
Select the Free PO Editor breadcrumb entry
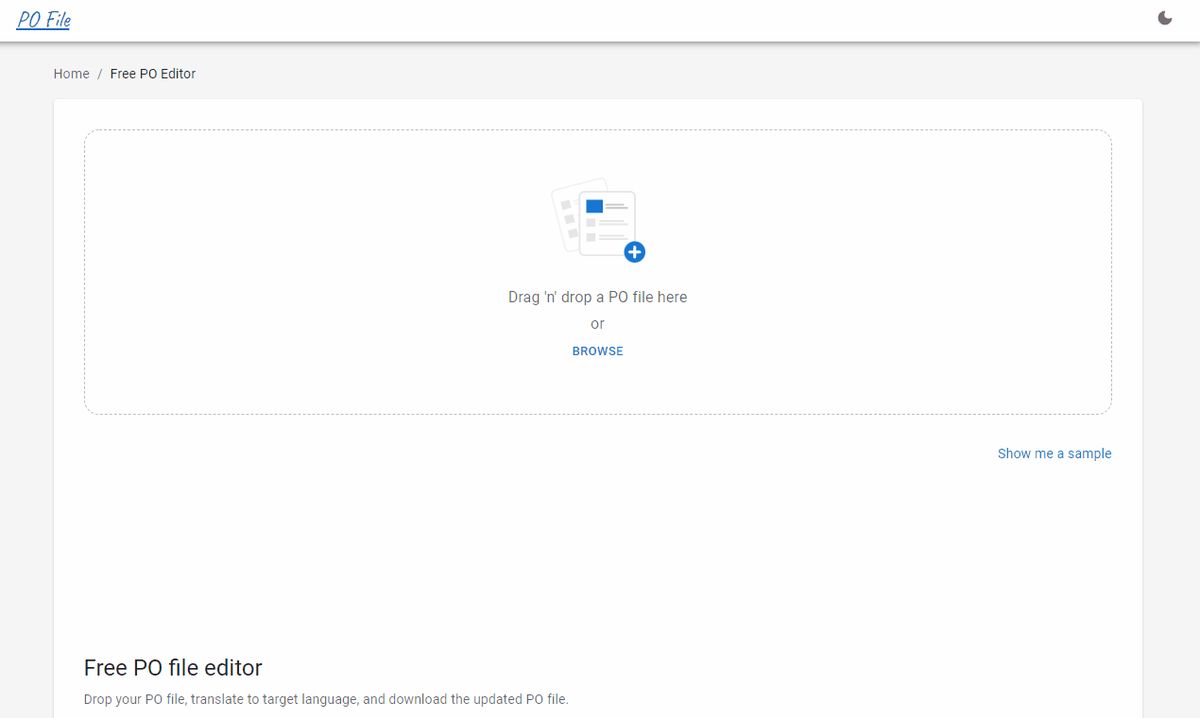[152, 73]
